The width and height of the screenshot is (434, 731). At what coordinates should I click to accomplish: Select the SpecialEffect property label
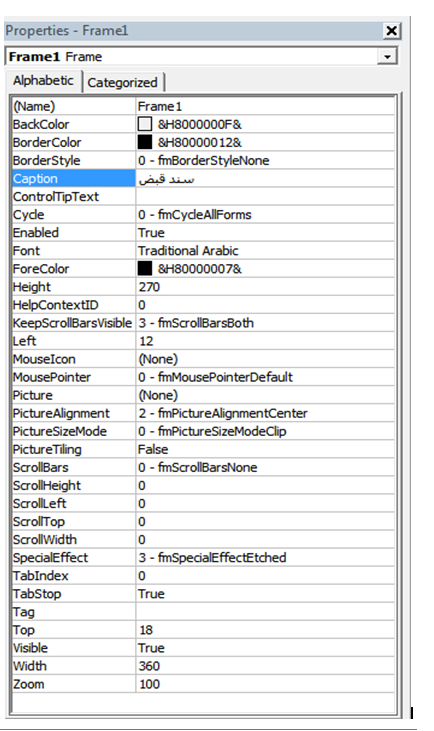[50, 558]
